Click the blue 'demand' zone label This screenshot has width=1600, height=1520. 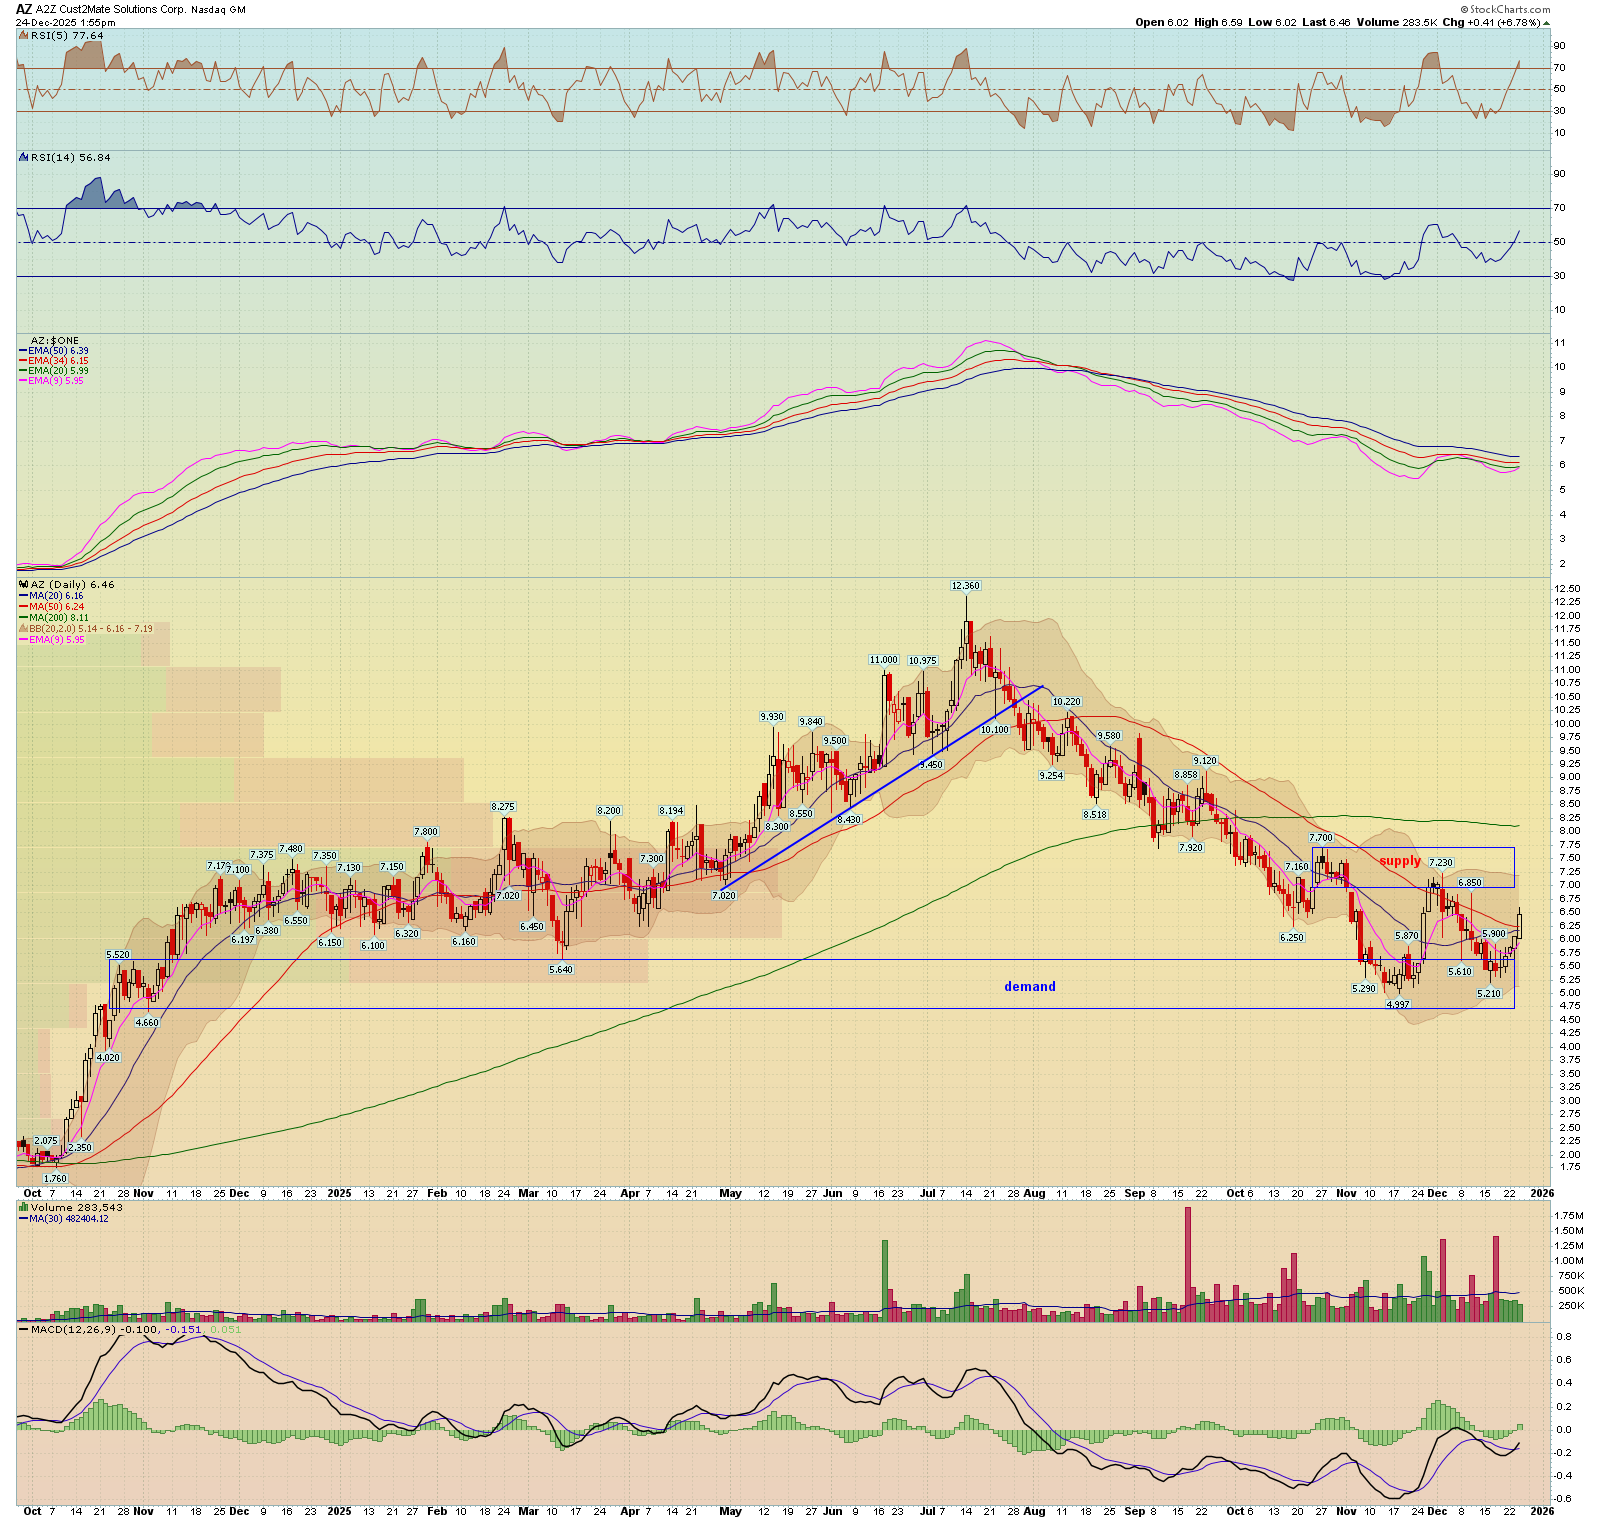pyautogui.click(x=1029, y=987)
